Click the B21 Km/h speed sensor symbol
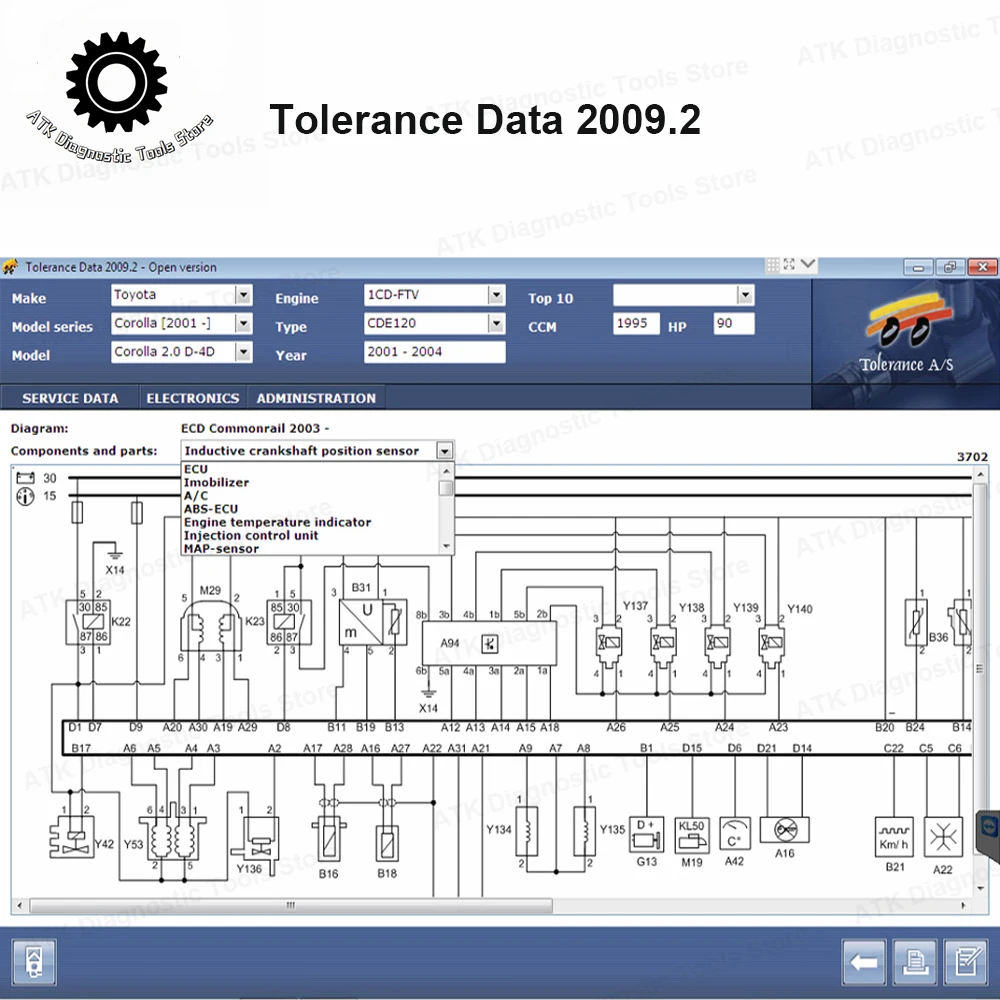Screen dimensions: 1000x1000 point(894,837)
